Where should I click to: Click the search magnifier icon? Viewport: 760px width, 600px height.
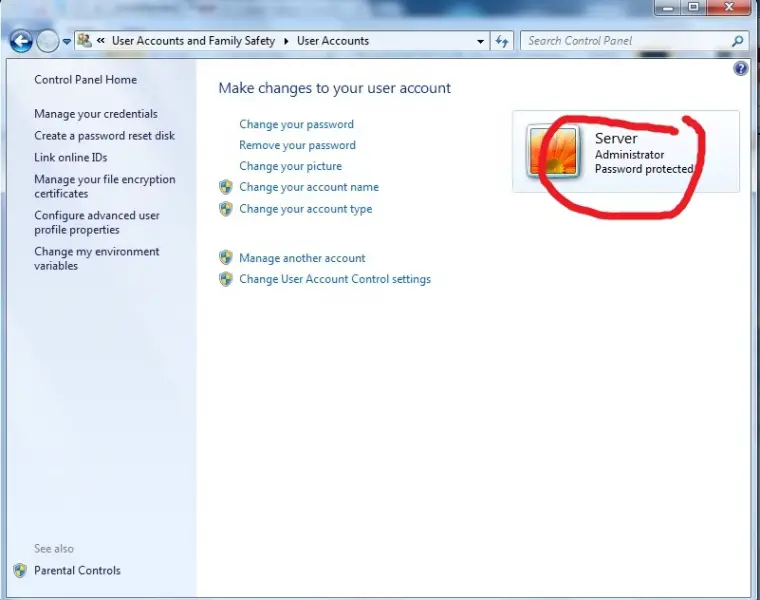coord(737,41)
